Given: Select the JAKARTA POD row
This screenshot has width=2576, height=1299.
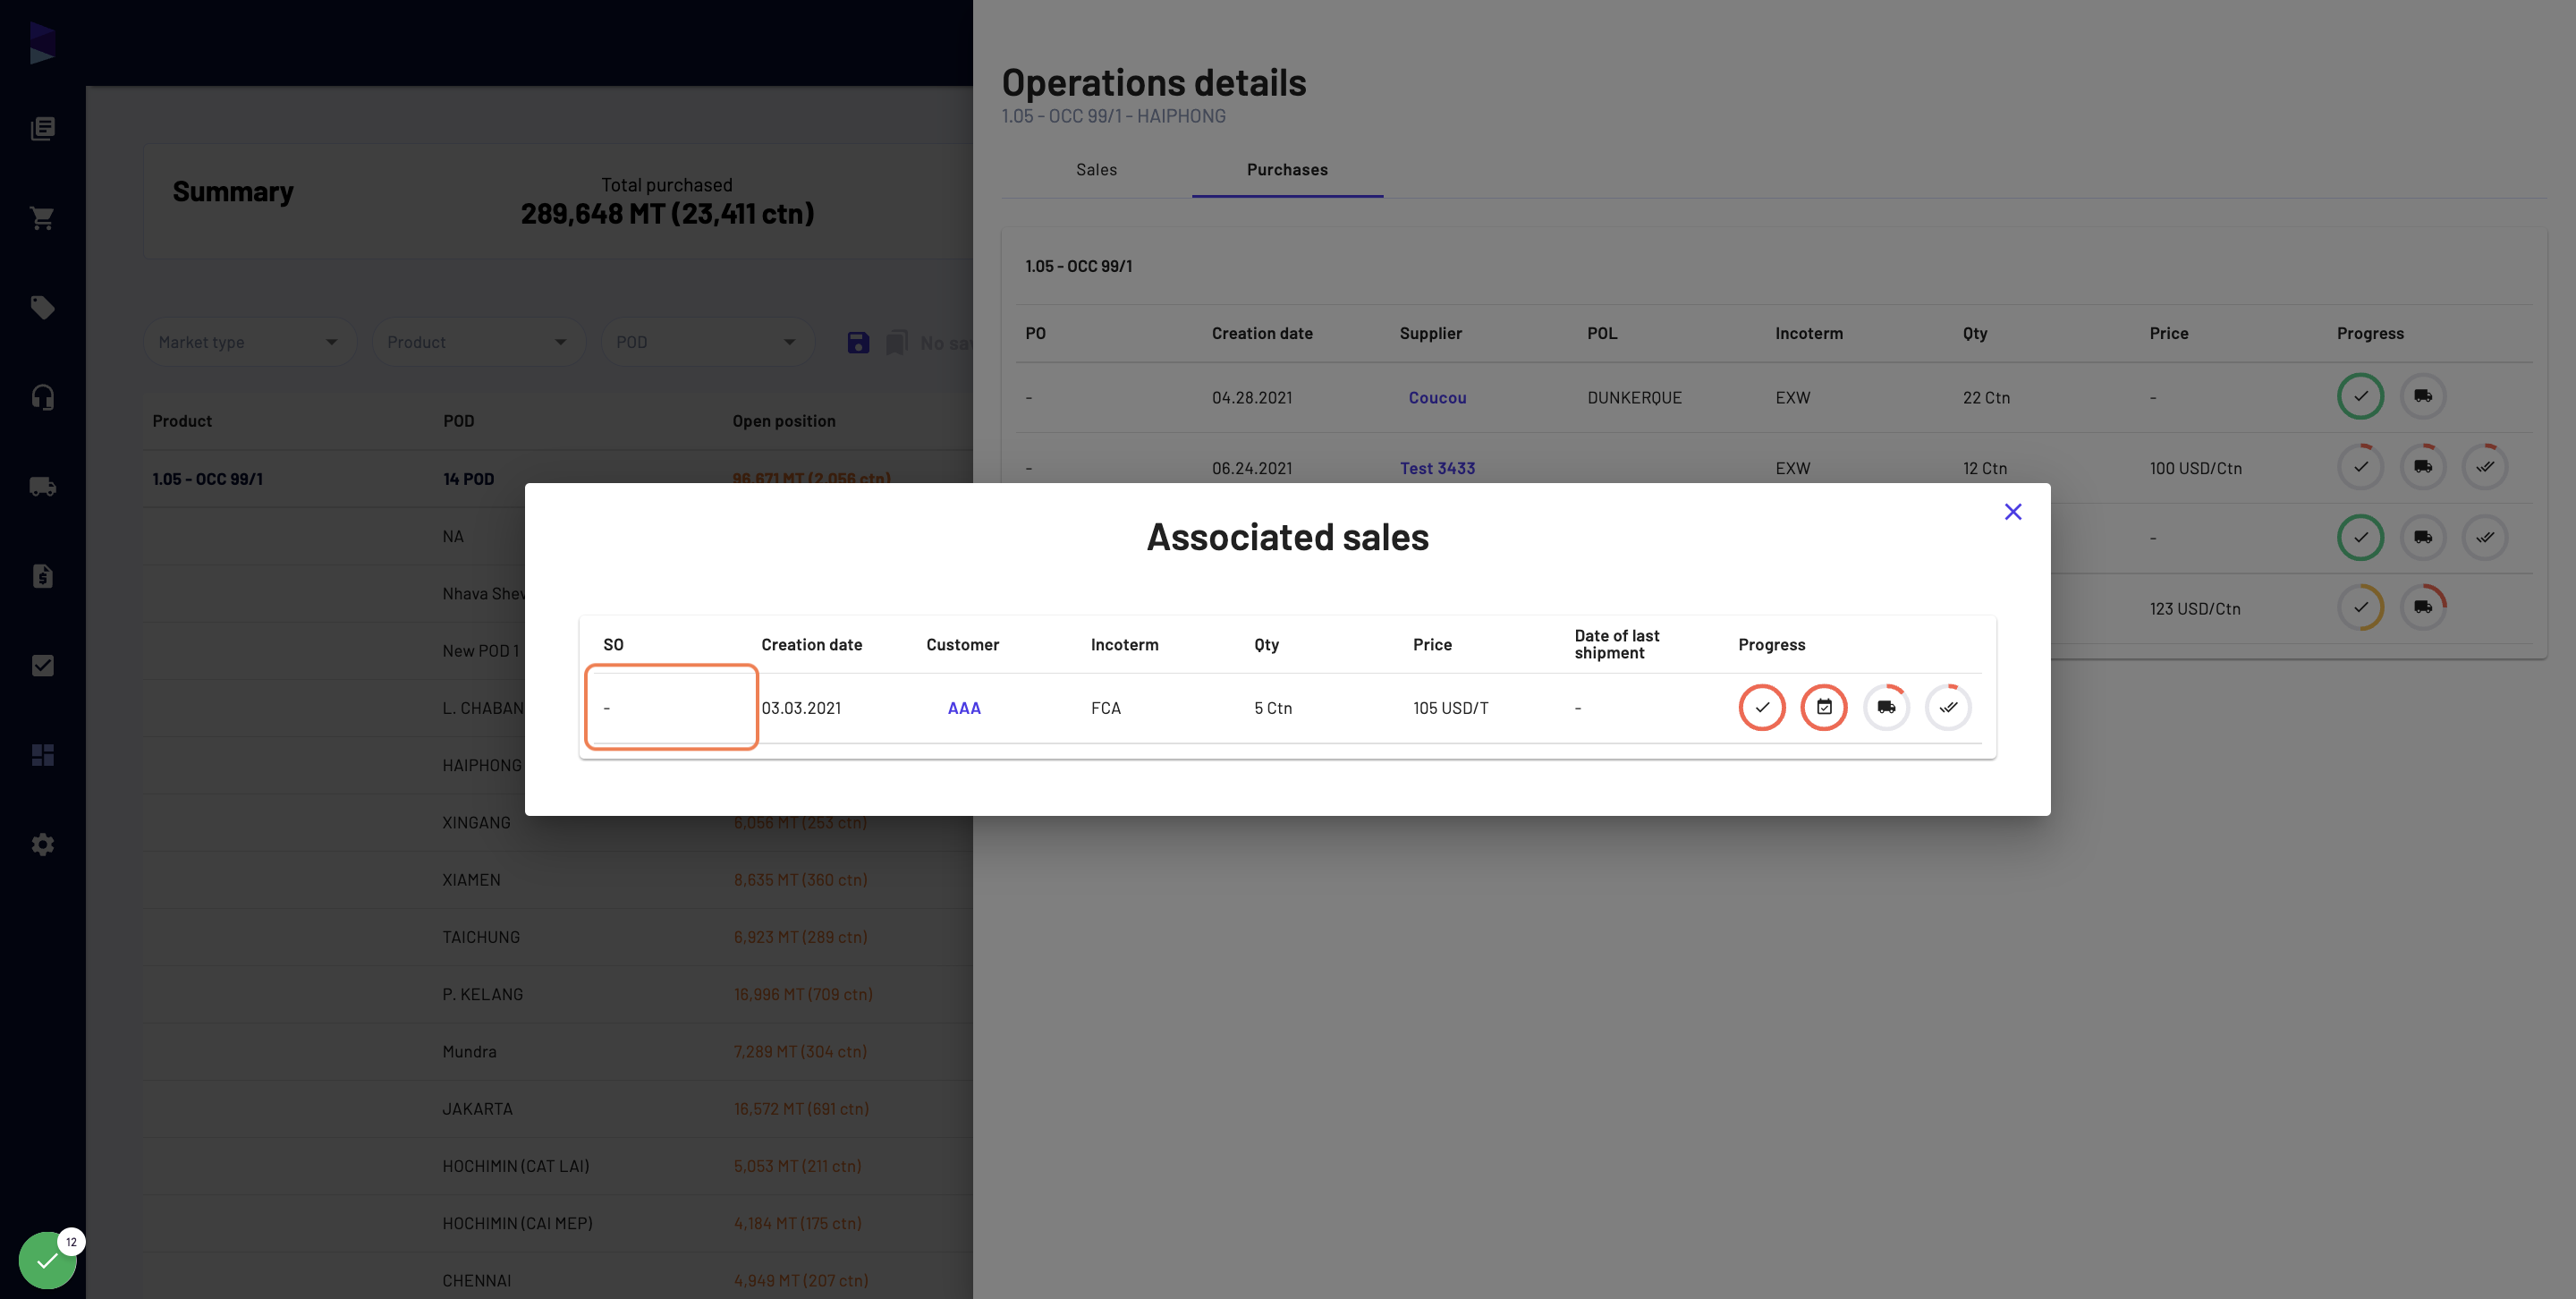Looking at the screenshot, I should point(557,1109).
